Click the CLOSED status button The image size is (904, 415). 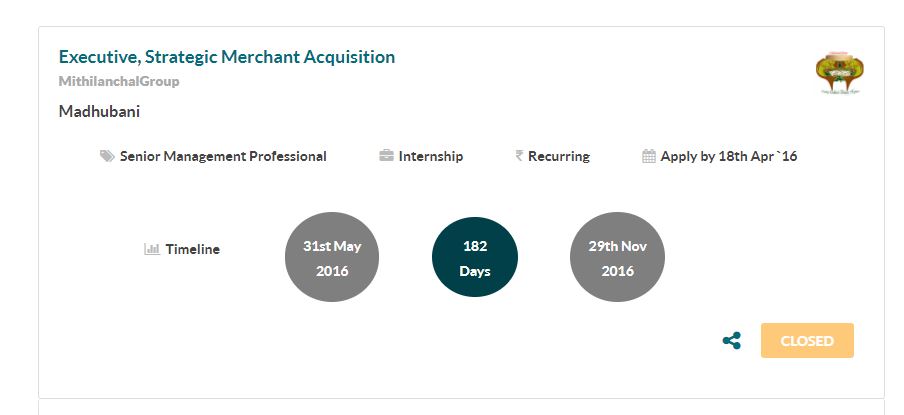pos(807,341)
